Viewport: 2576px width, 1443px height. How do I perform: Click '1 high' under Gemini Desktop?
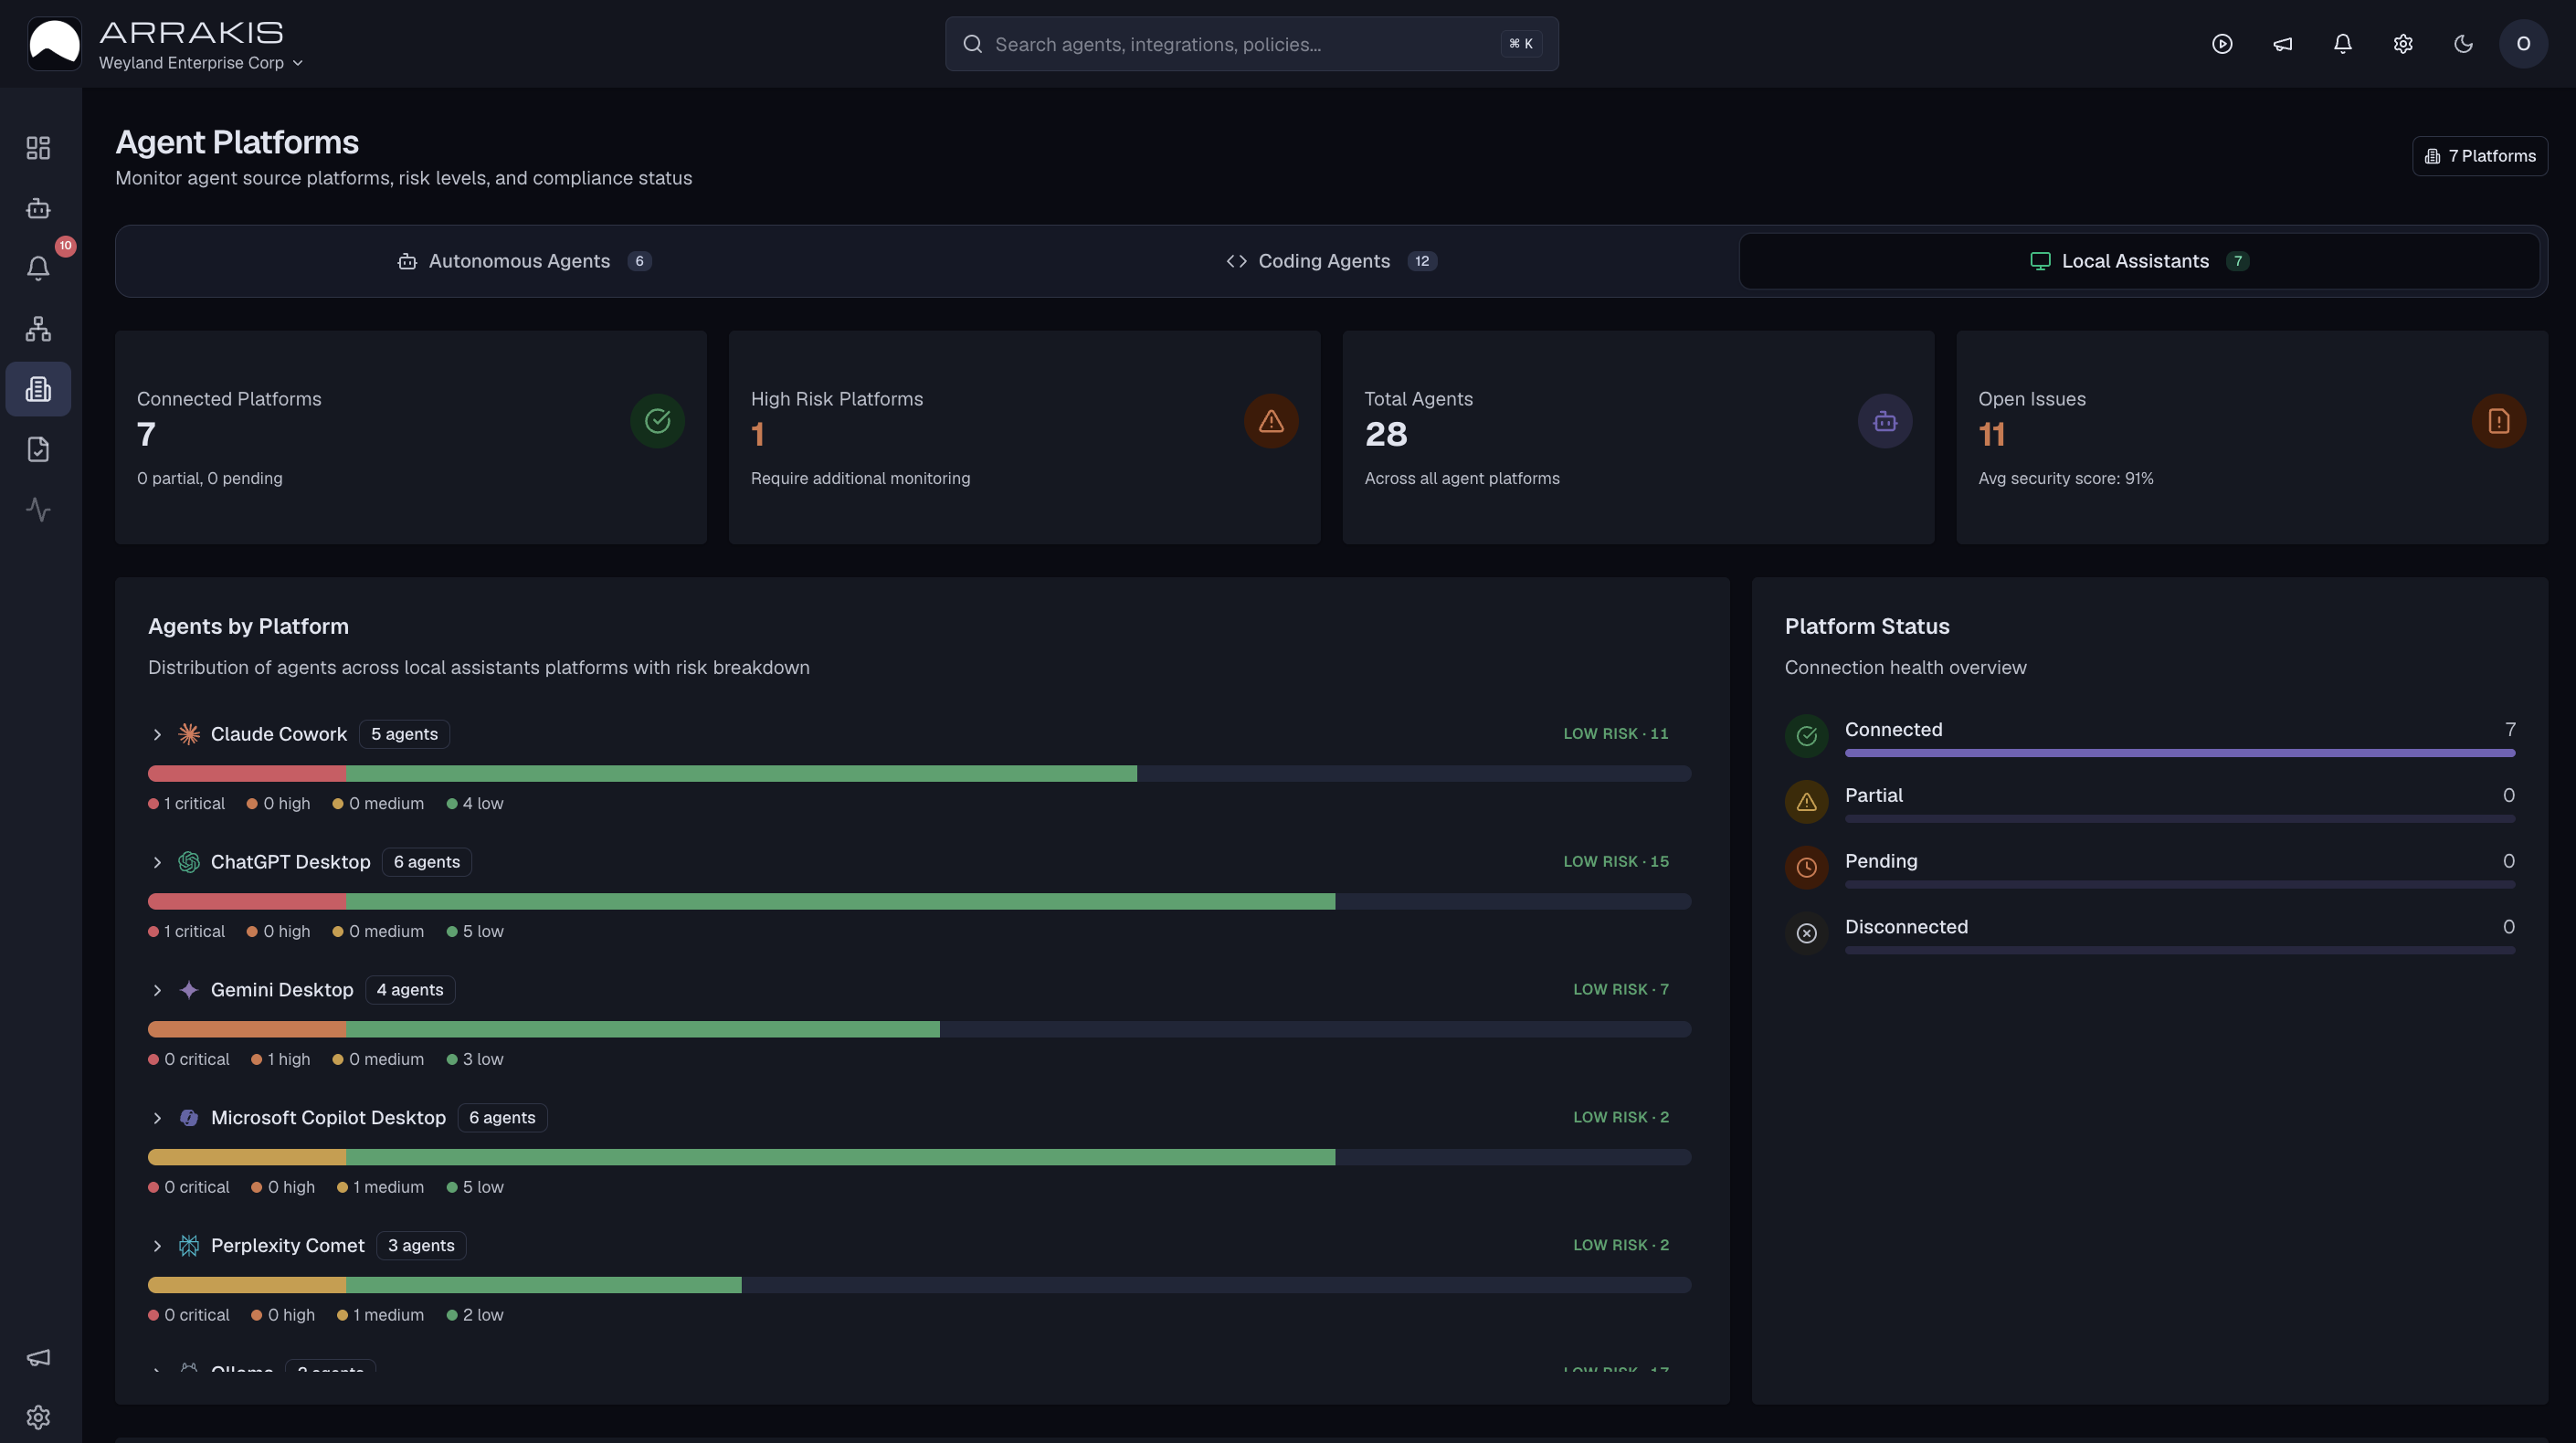click(281, 1060)
